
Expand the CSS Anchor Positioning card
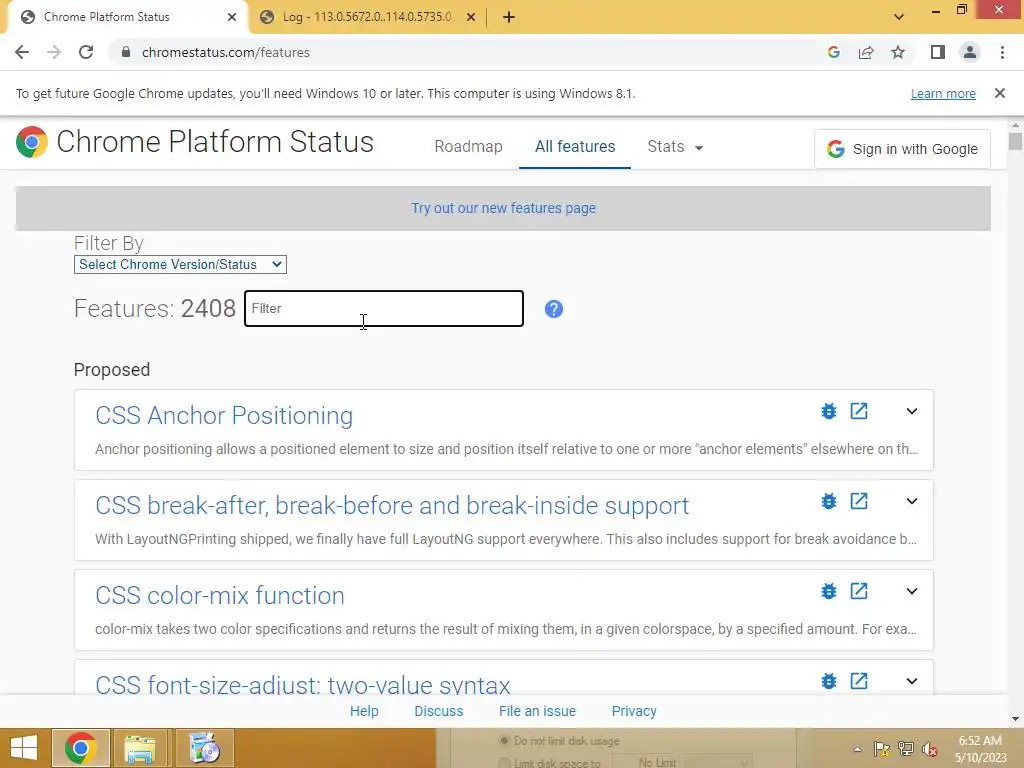(x=912, y=411)
